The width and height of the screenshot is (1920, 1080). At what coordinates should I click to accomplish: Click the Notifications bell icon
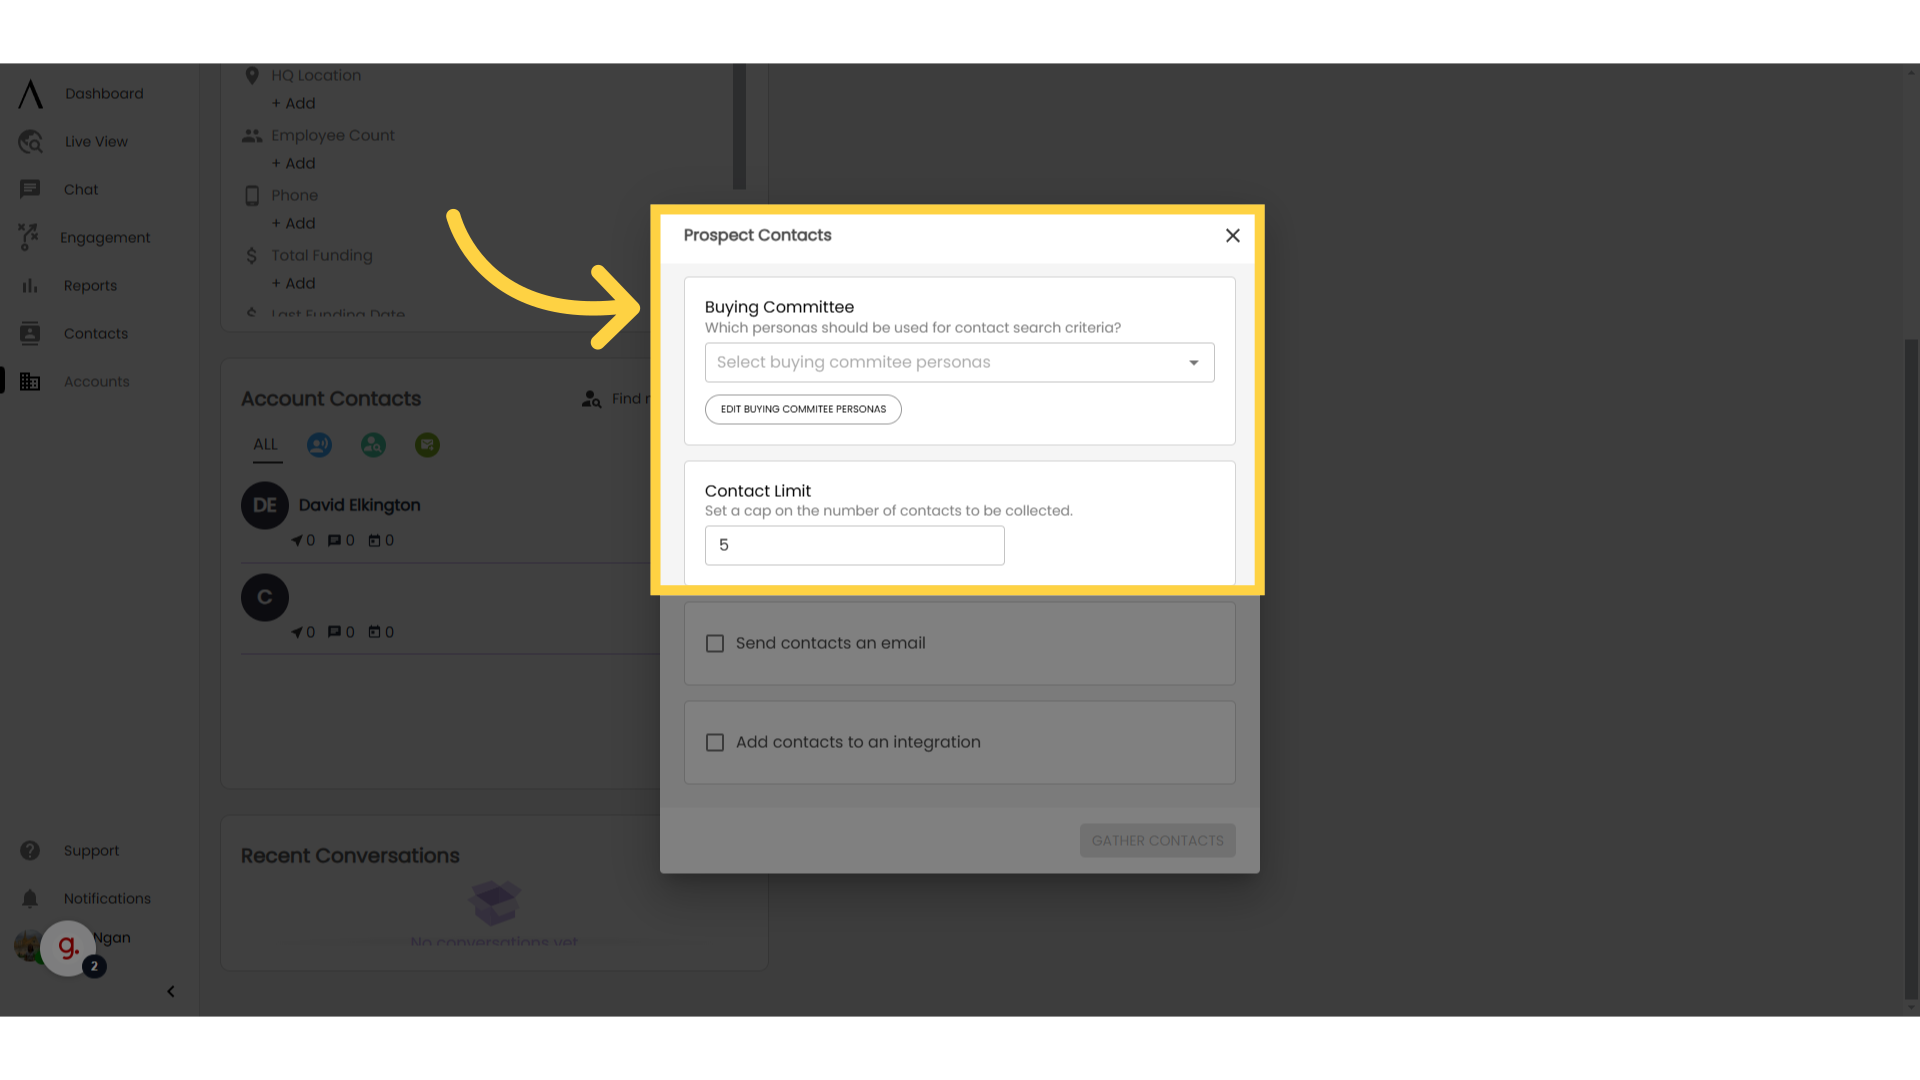[x=29, y=898]
